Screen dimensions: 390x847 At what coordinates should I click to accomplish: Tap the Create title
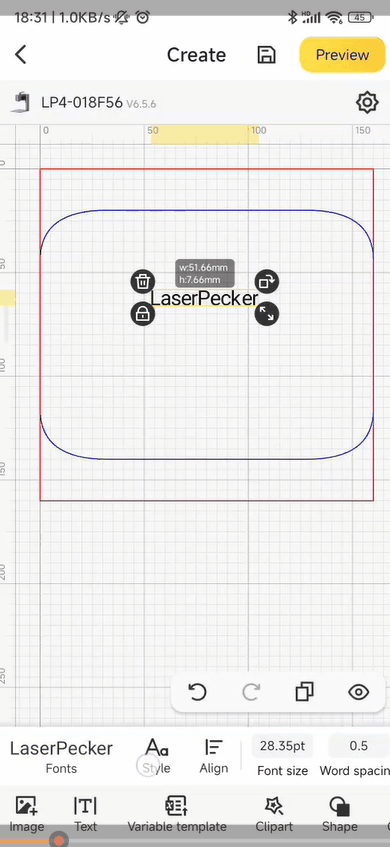point(196,55)
